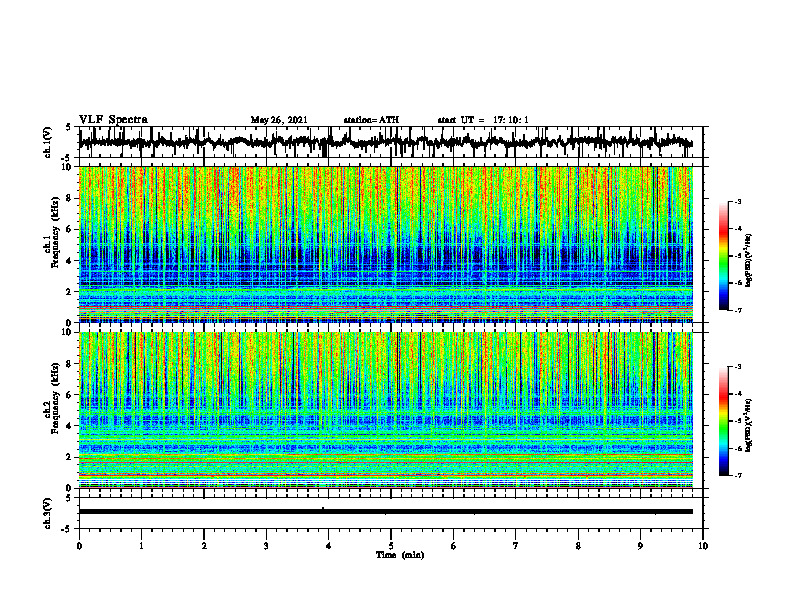Select the ch.2 spectrogram color scale bar
Viewport: 792px width, 612px height.
[723, 421]
